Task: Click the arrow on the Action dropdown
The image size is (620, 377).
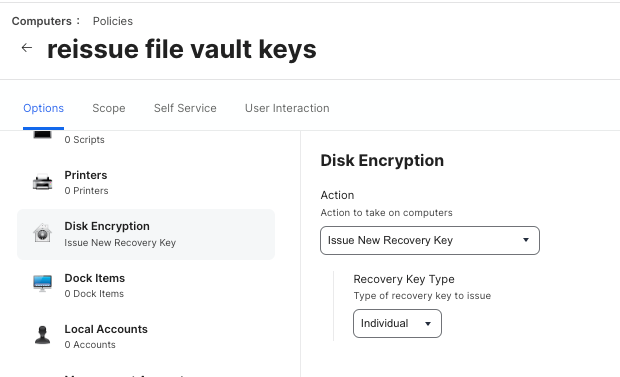Action: [x=526, y=240]
